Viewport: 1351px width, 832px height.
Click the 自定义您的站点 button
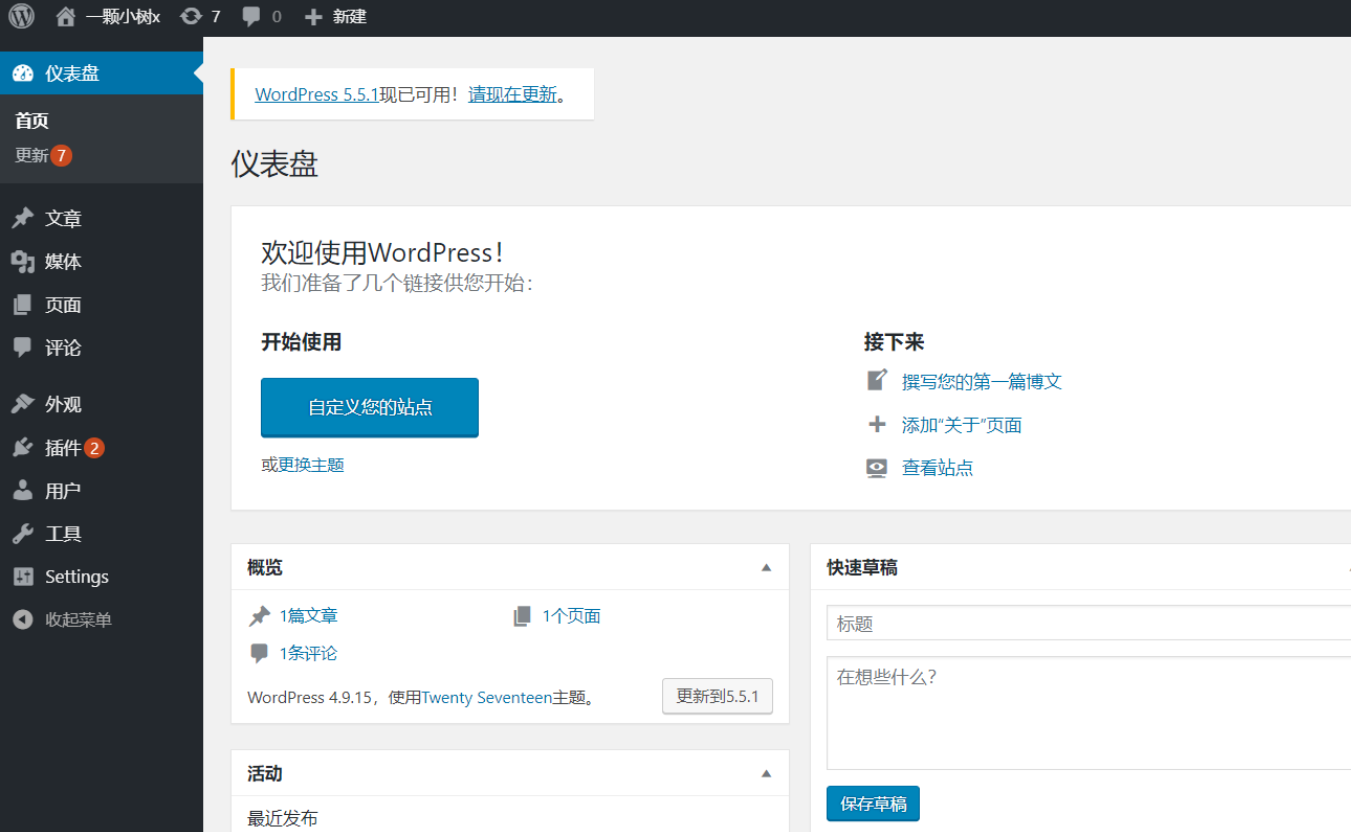tap(370, 408)
